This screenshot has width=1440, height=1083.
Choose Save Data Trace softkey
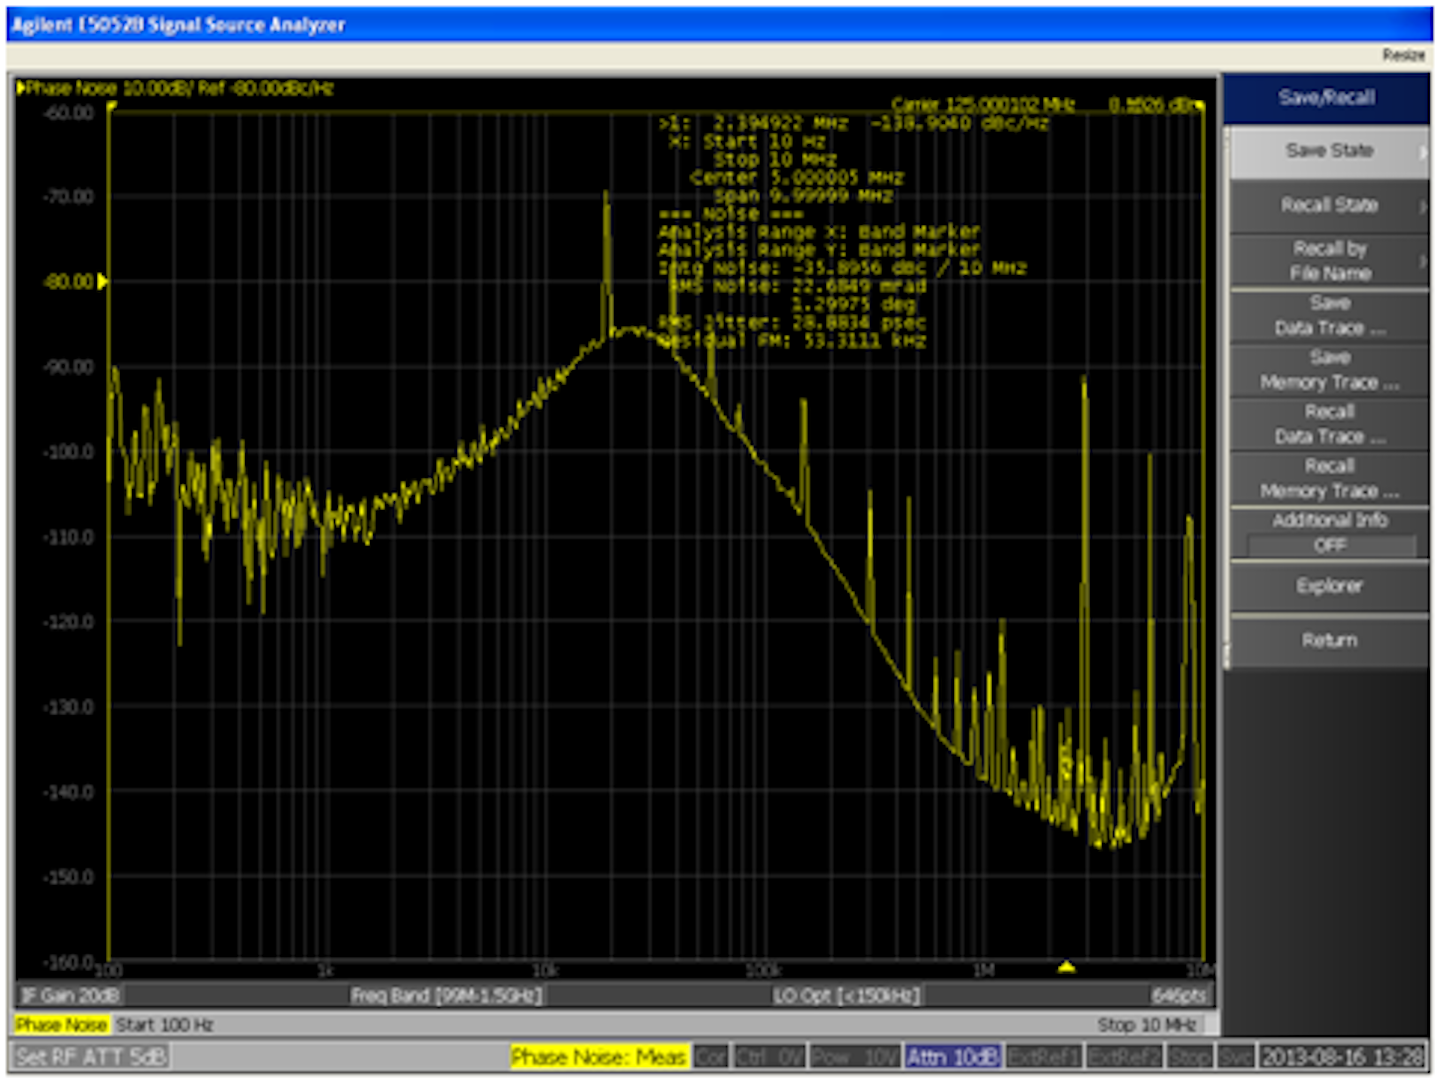(x=1328, y=315)
